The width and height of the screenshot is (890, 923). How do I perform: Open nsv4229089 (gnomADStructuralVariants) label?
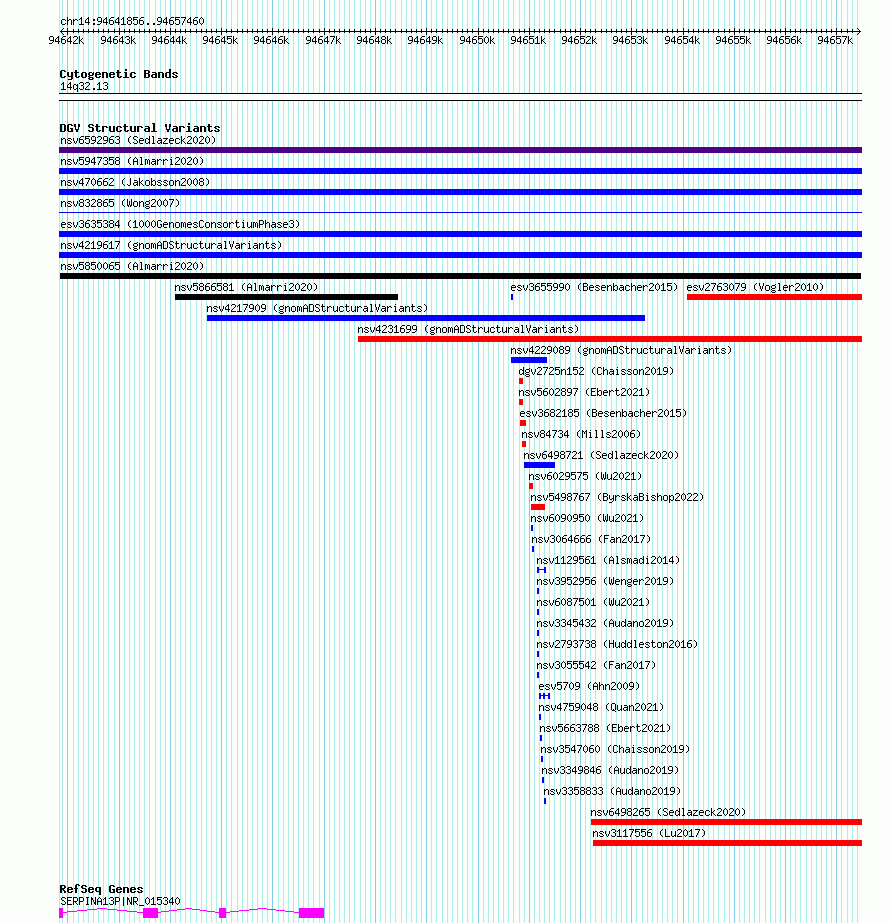(621, 350)
